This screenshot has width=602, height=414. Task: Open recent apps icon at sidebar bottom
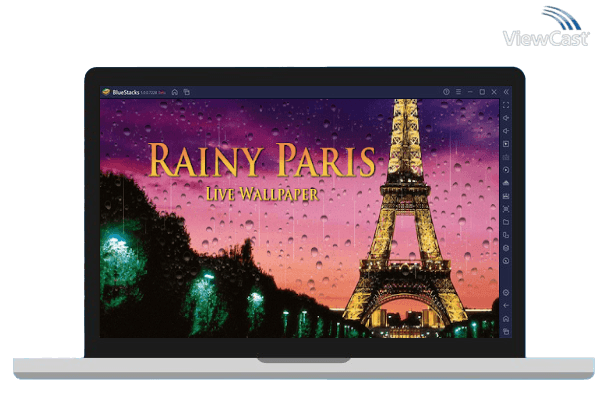pyautogui.click(x=506, y=331)
